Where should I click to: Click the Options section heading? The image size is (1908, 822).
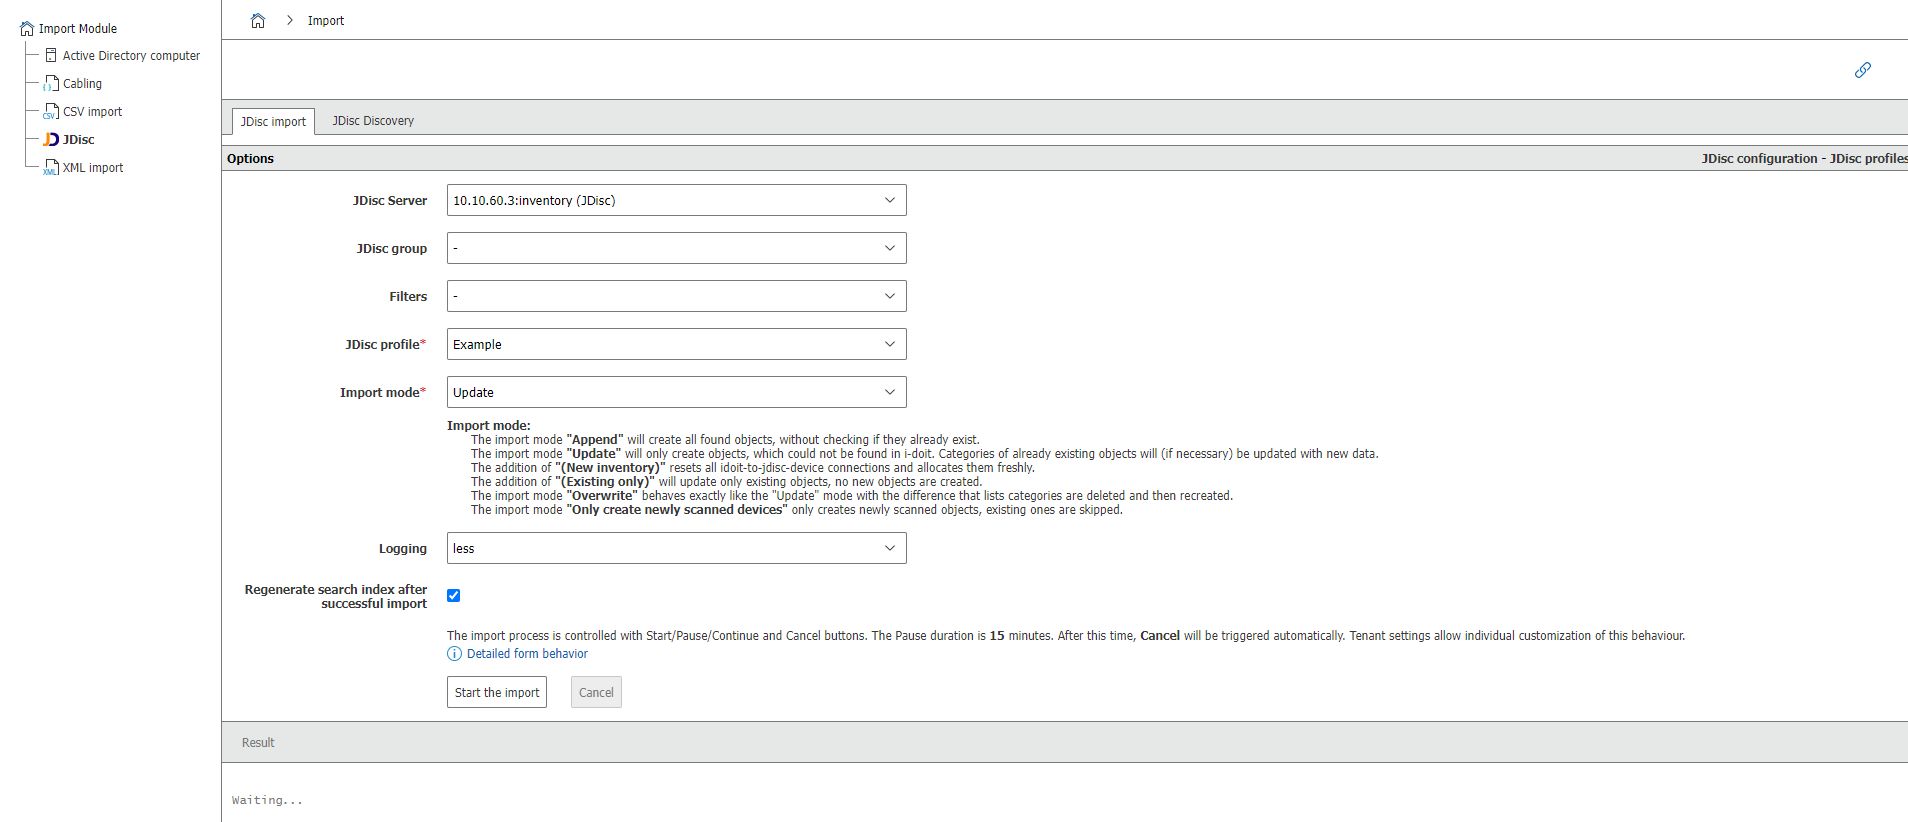pos(250,158)
